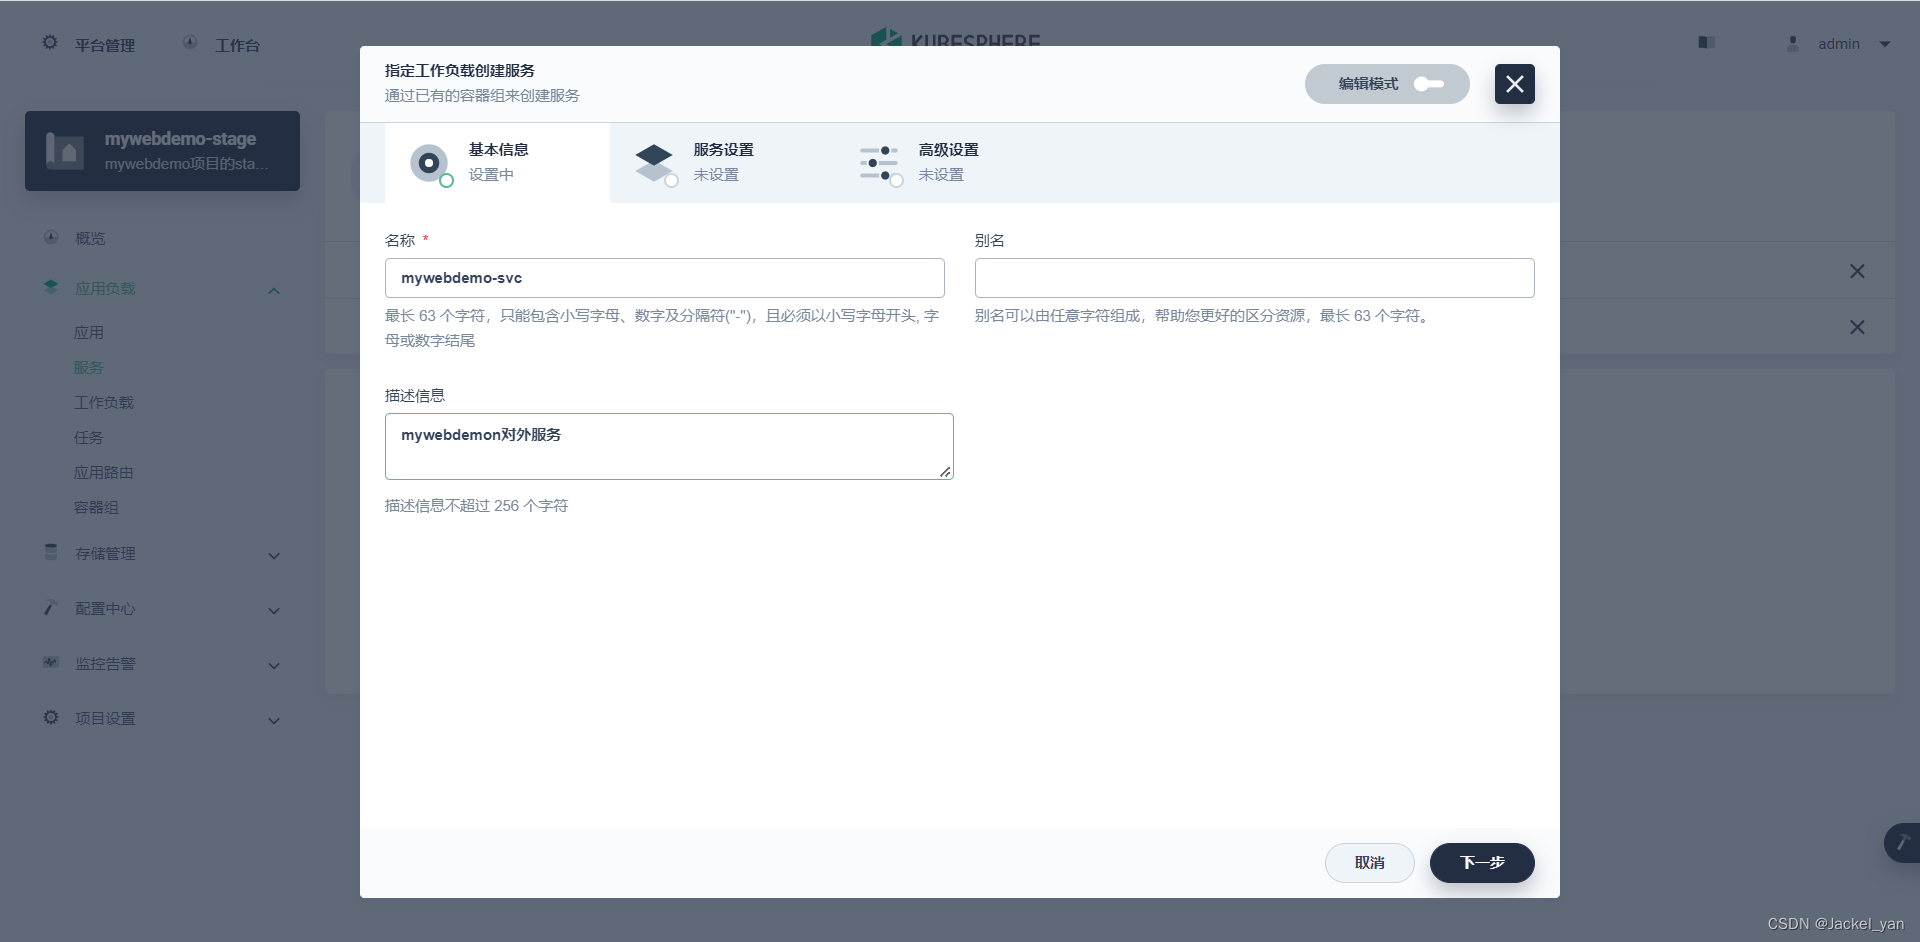Open the mywebdemo-stage project panel
The width and height of the screenshot is (1920, 942).
click(x=162, y=151)
